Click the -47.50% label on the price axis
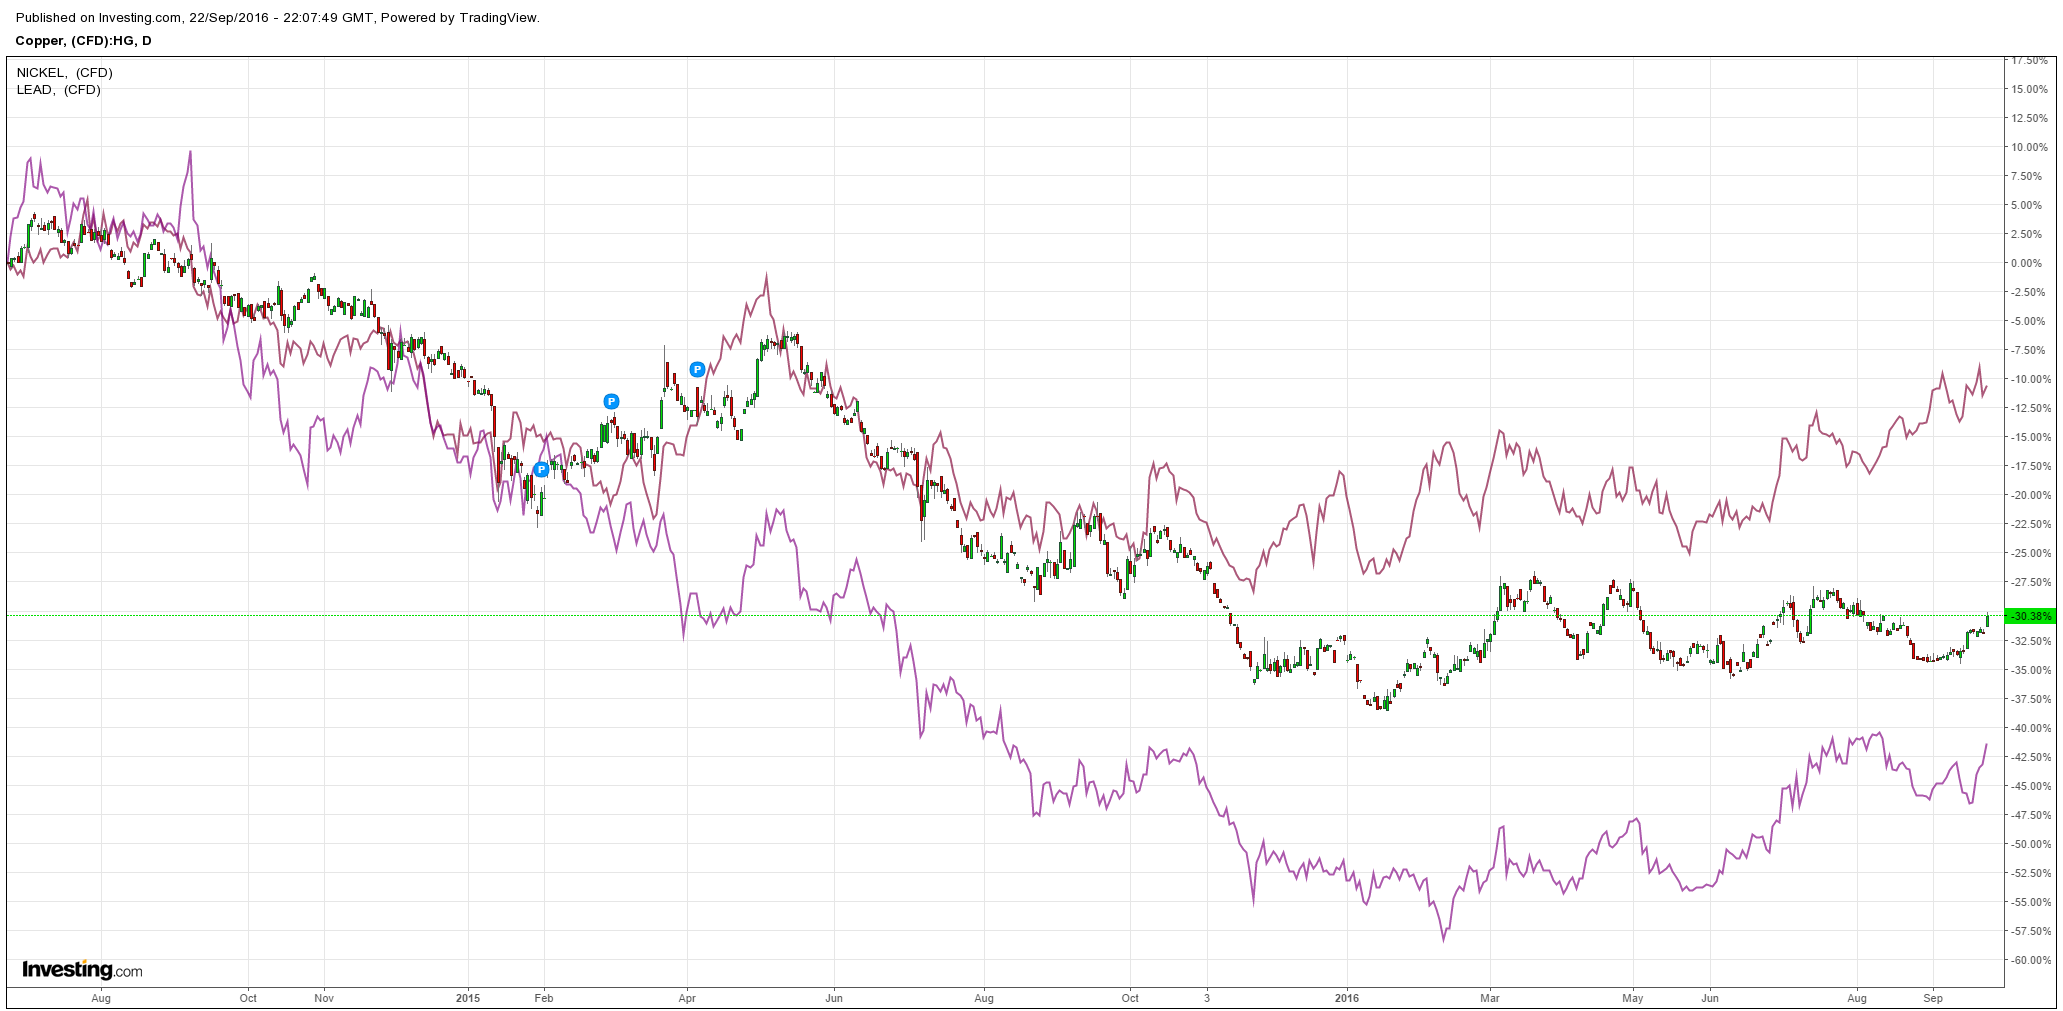2063x1011 pixels. [x=2029, y=815]
